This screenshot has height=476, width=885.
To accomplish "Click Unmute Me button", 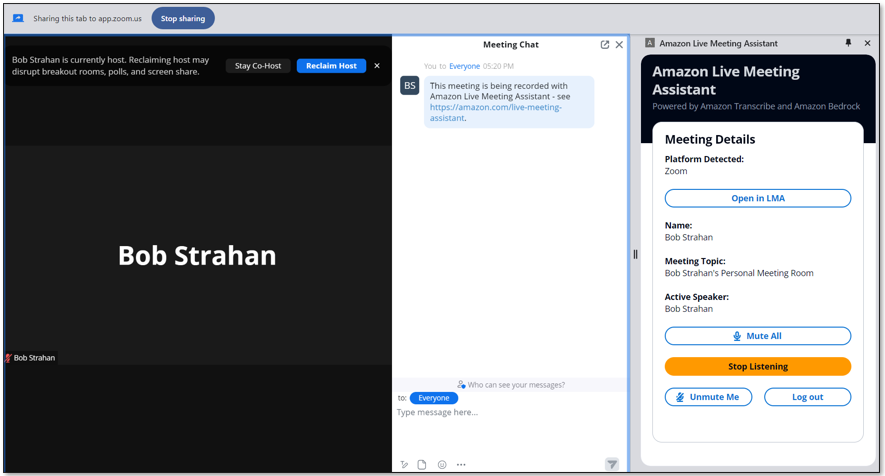I will click(x=708, y=397).
